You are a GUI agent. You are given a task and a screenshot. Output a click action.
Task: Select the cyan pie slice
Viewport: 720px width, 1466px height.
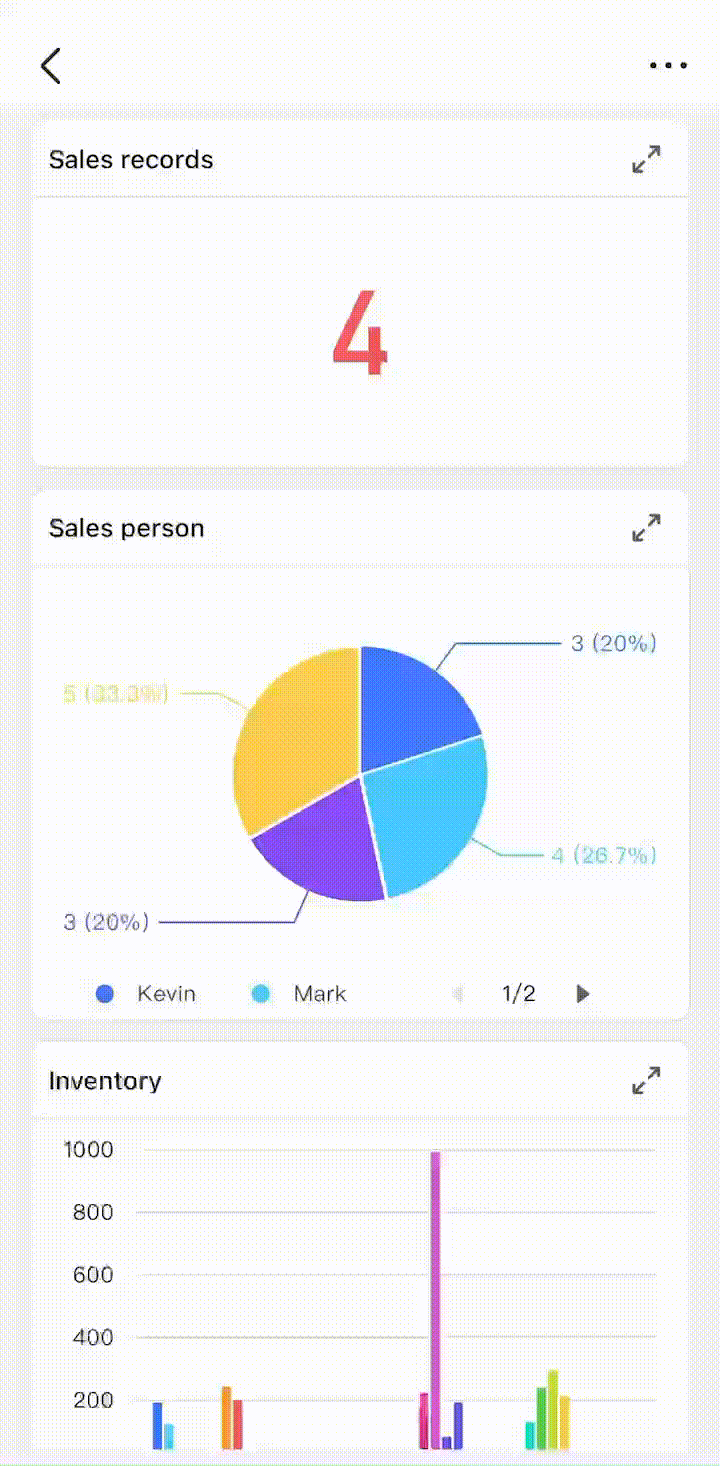[x=430, y=815]
